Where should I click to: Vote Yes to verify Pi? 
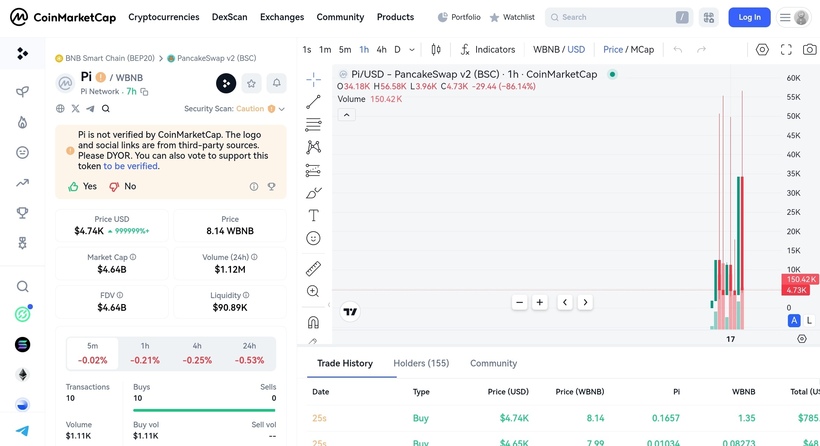[83, 186]
